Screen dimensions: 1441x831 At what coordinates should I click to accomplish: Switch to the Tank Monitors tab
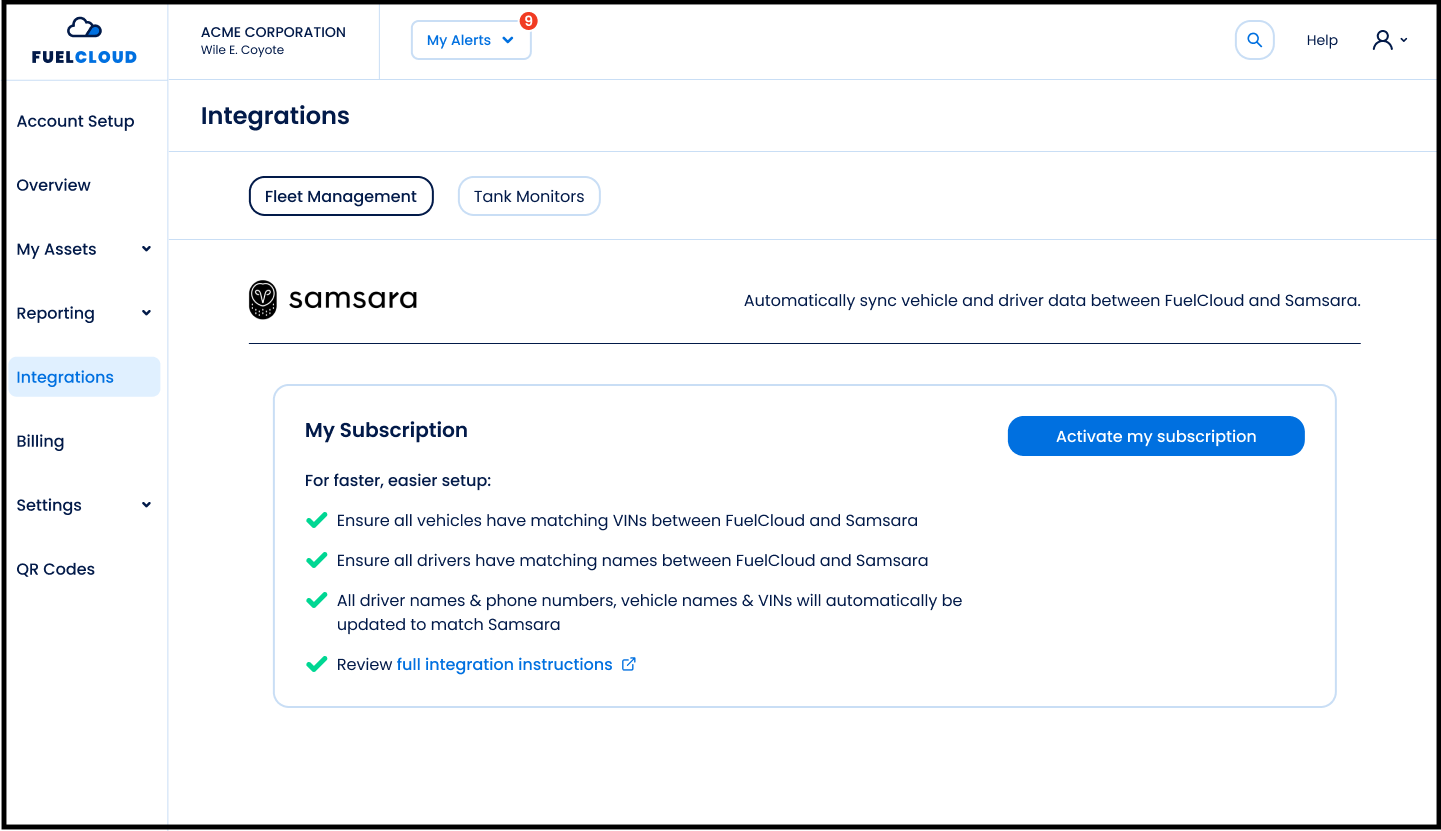529,196
